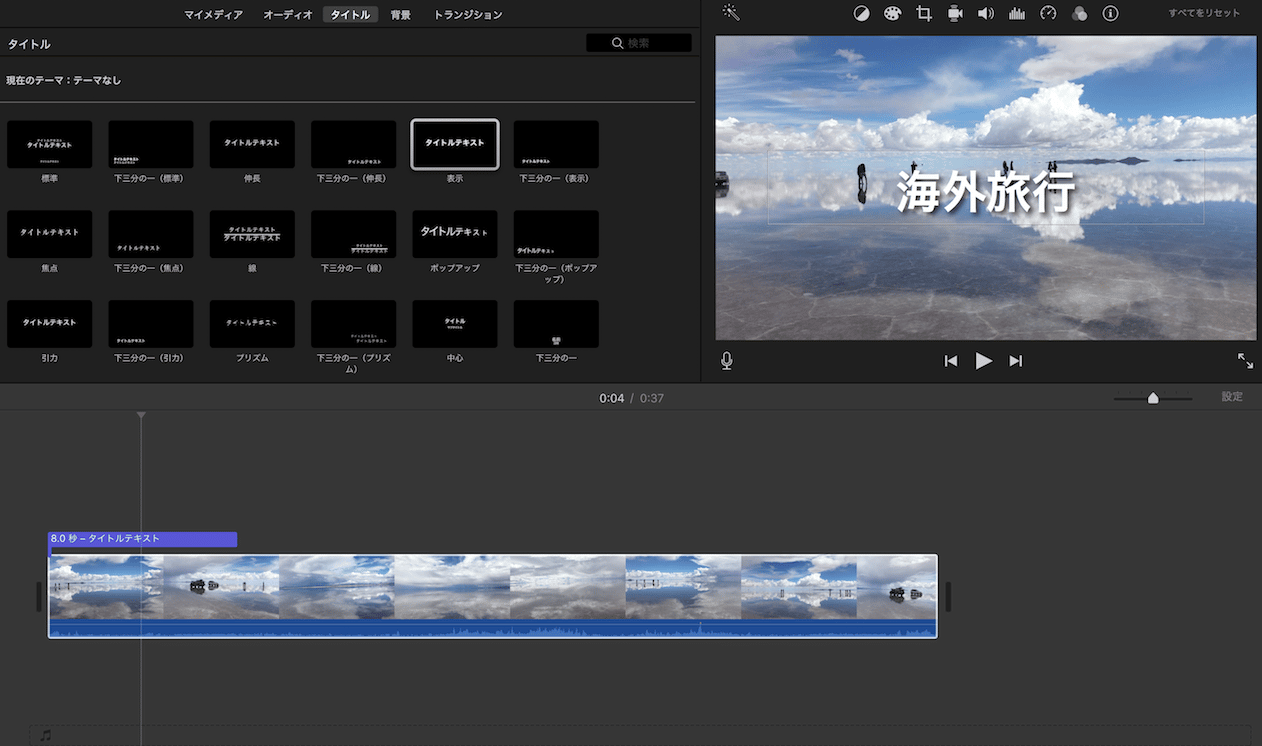The height and width of the screenshot is (746, 1262).
Task: Choose the ポップアップ title thumbnail
Action: tap(455, 234)
